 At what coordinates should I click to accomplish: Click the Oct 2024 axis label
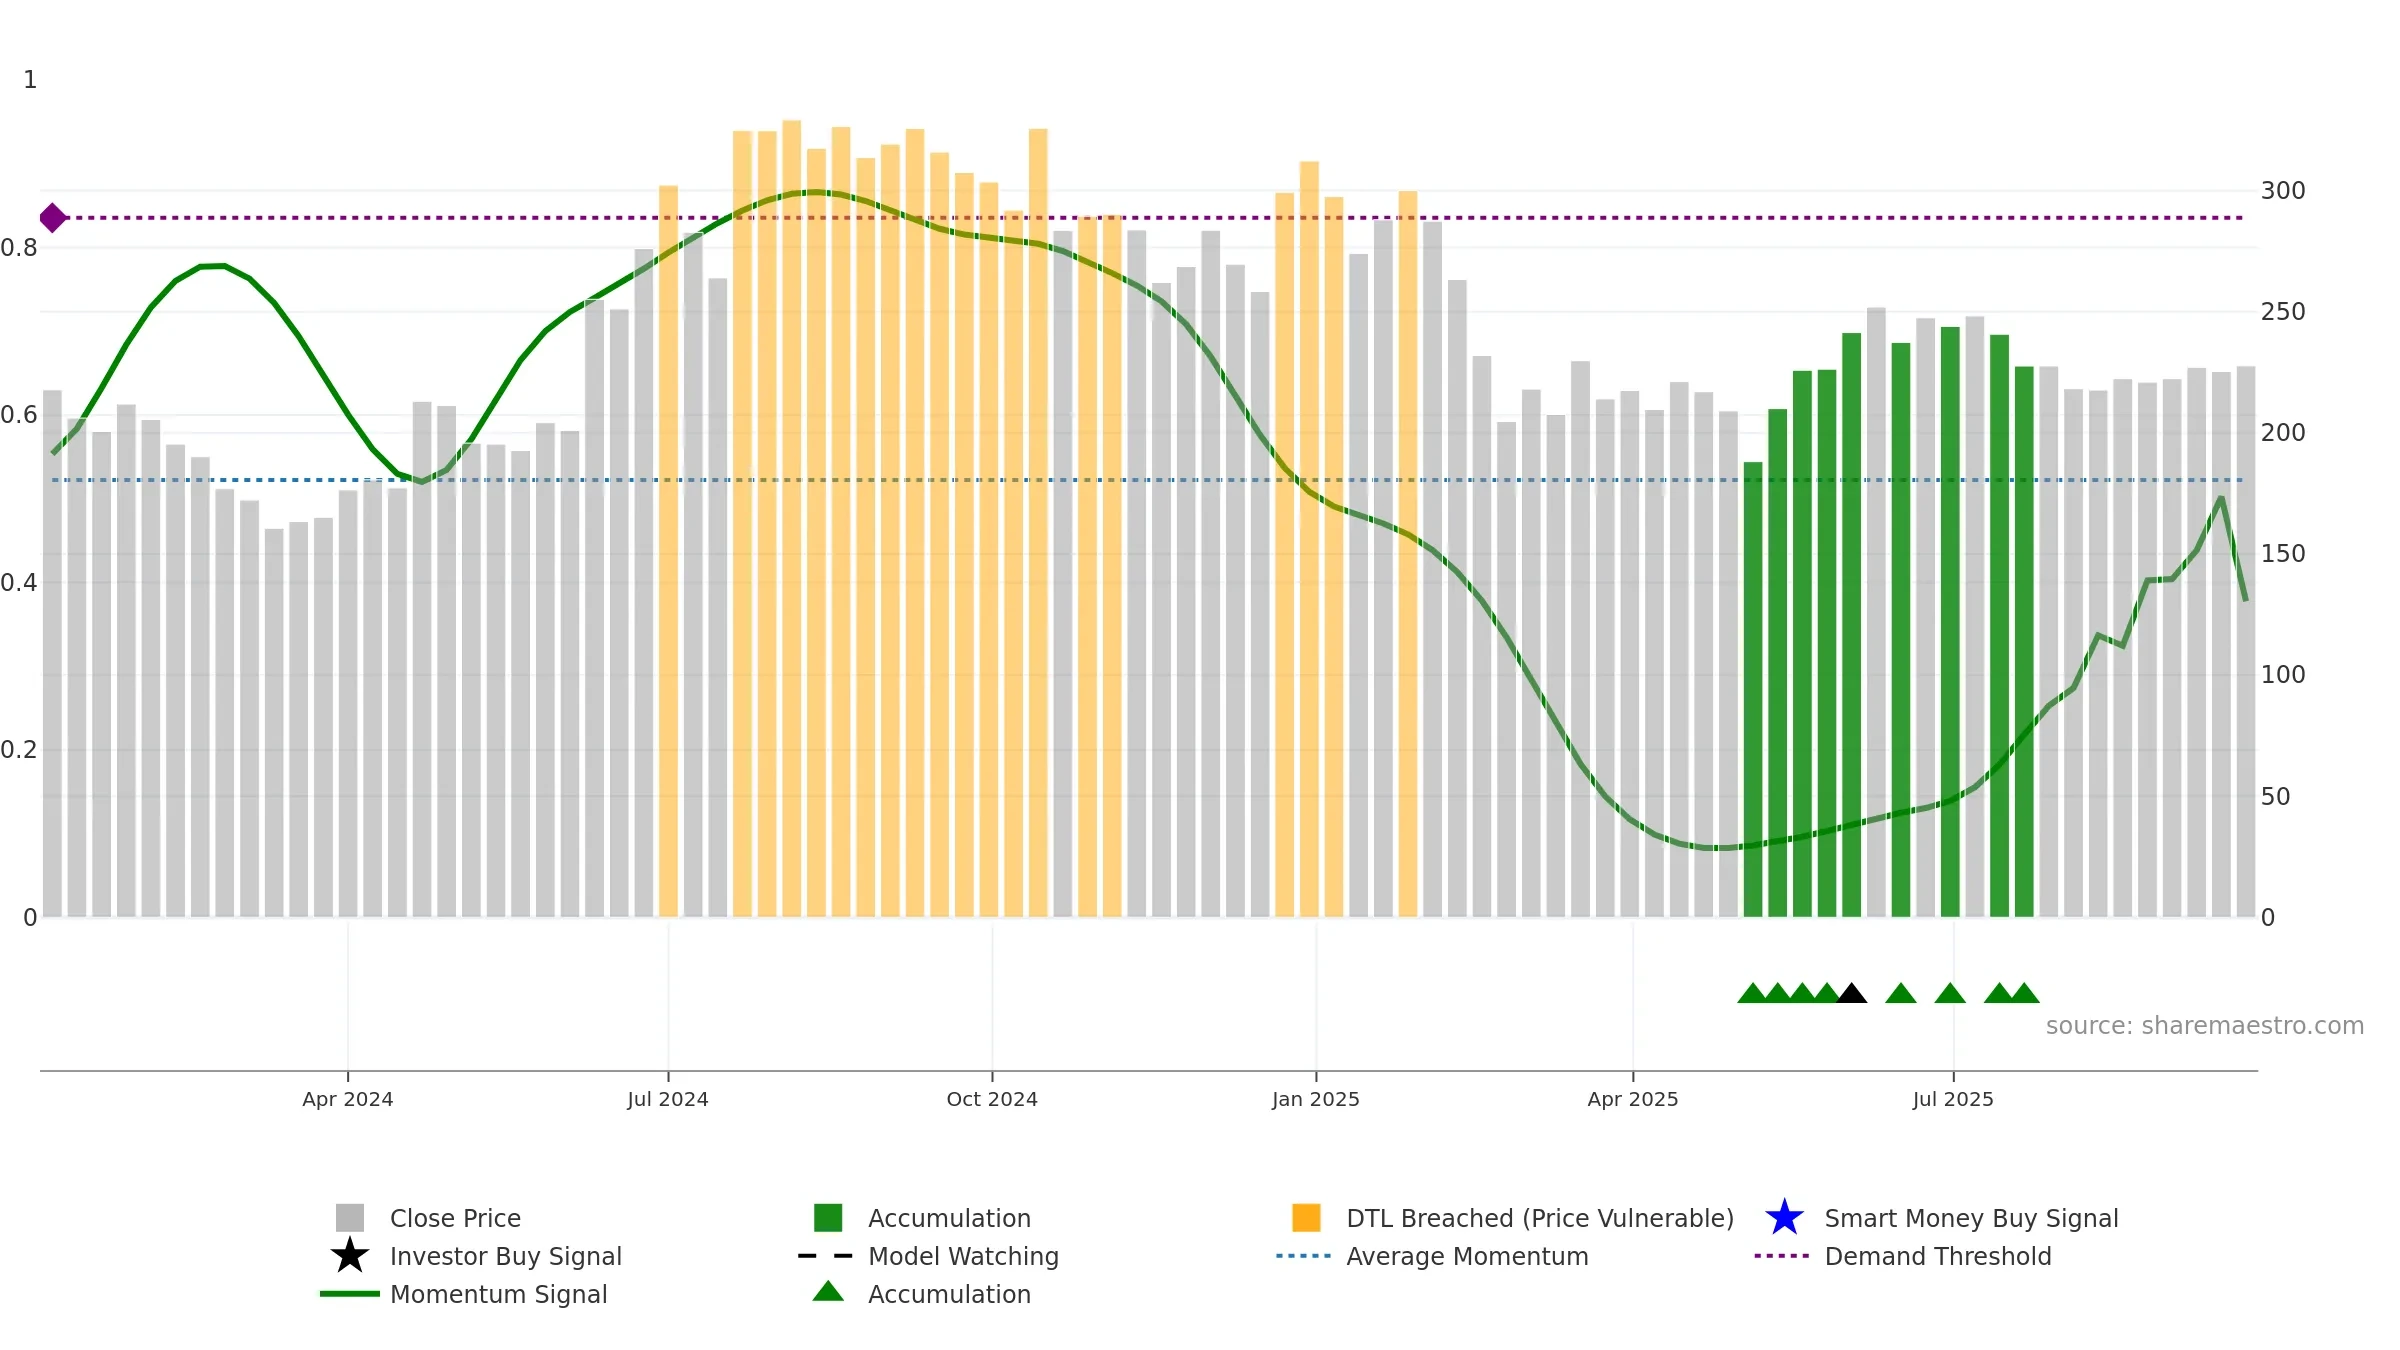coord(992,1099)
